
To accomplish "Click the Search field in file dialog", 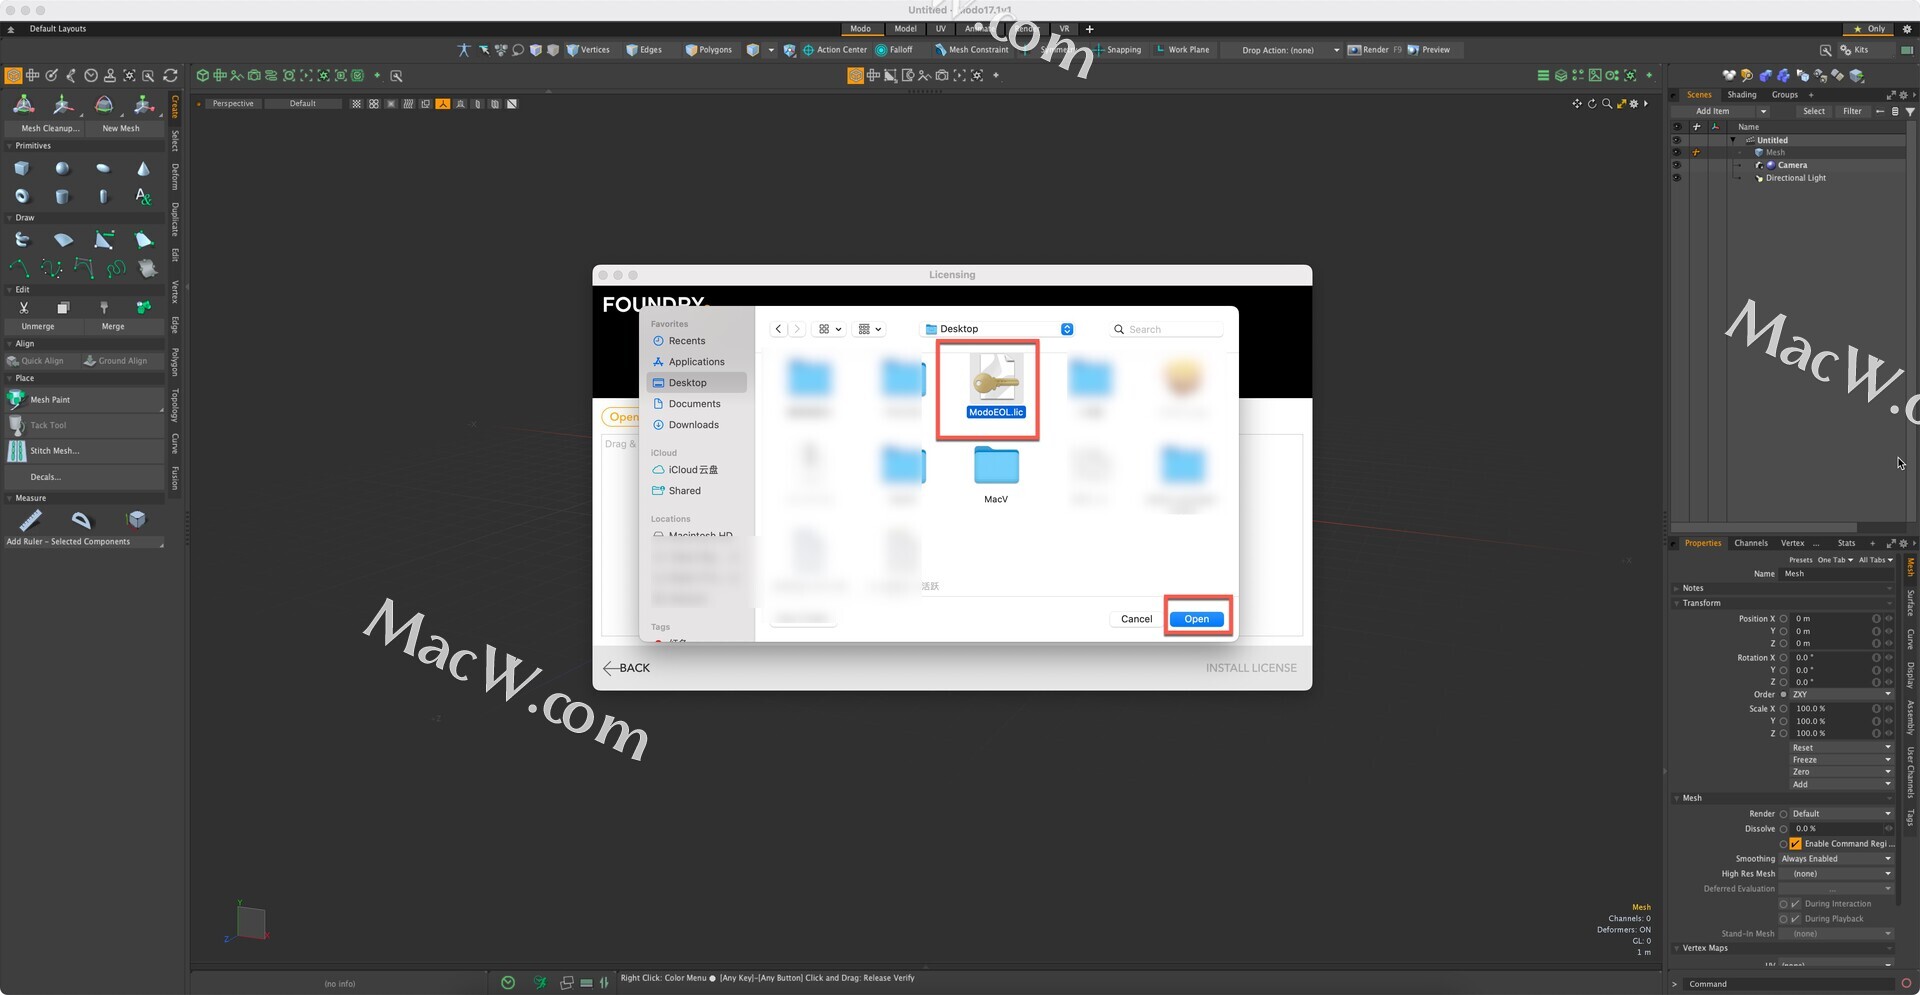I will 1165,329.
